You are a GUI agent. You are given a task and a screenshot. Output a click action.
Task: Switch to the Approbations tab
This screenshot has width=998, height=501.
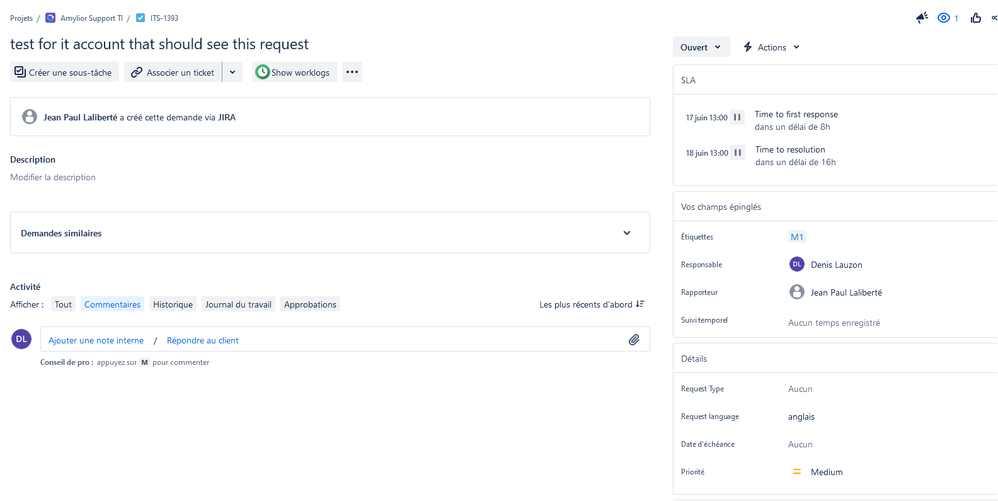tap(310, 304)
